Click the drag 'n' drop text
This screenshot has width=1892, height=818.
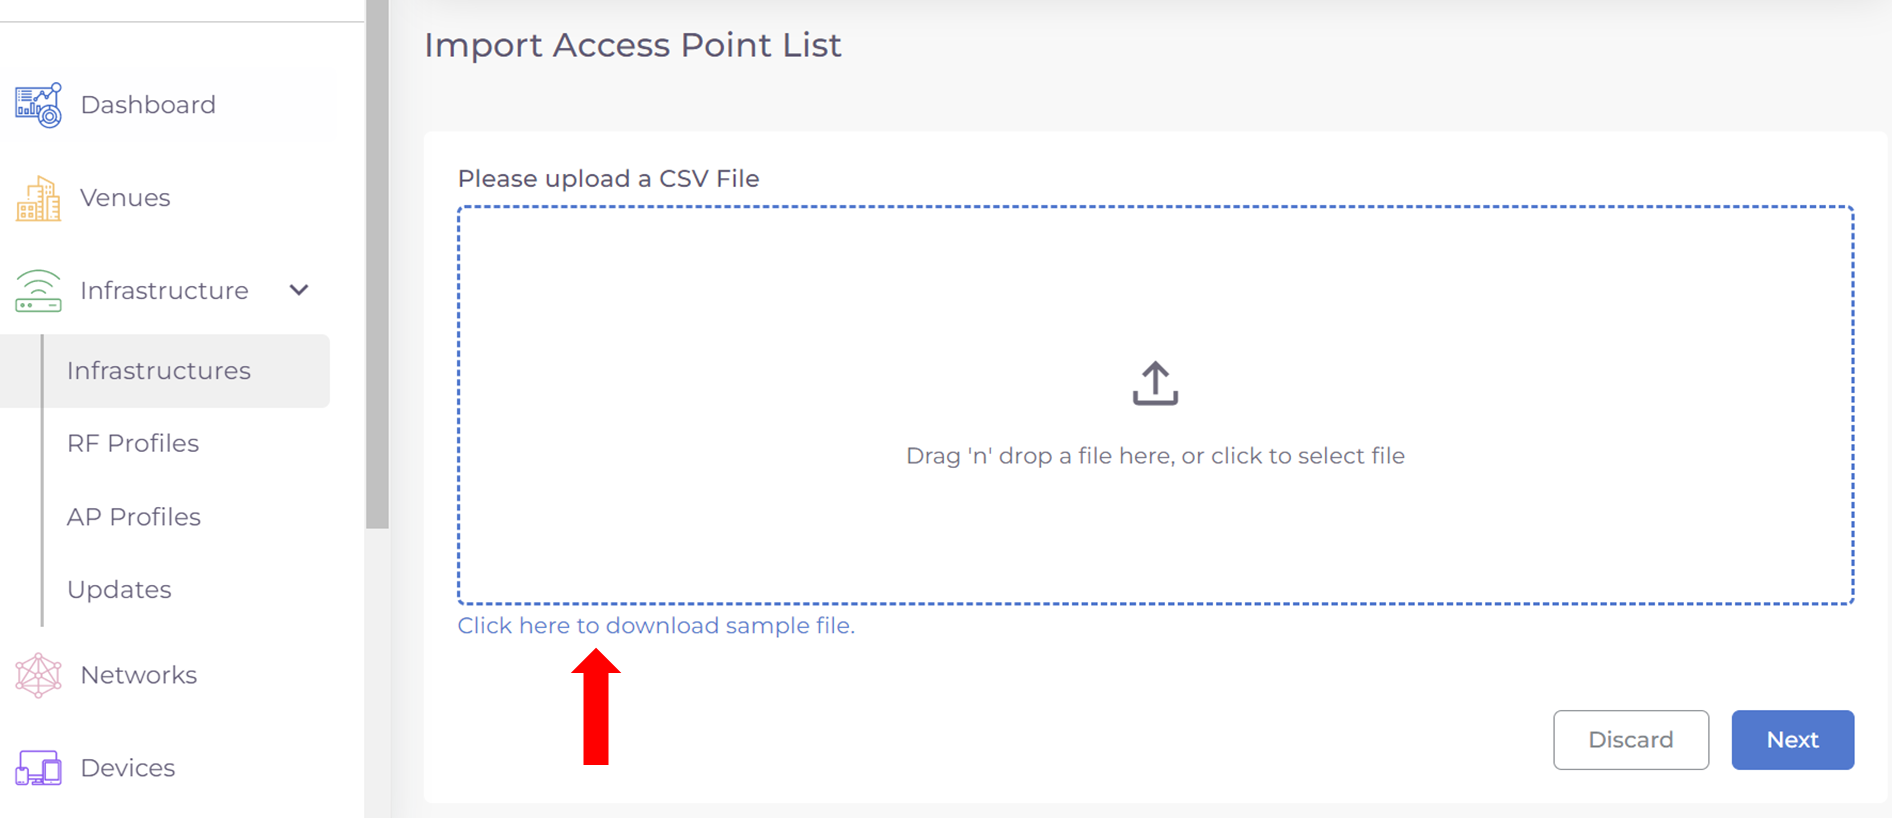pyautogui.click(x=1155, y=456)
